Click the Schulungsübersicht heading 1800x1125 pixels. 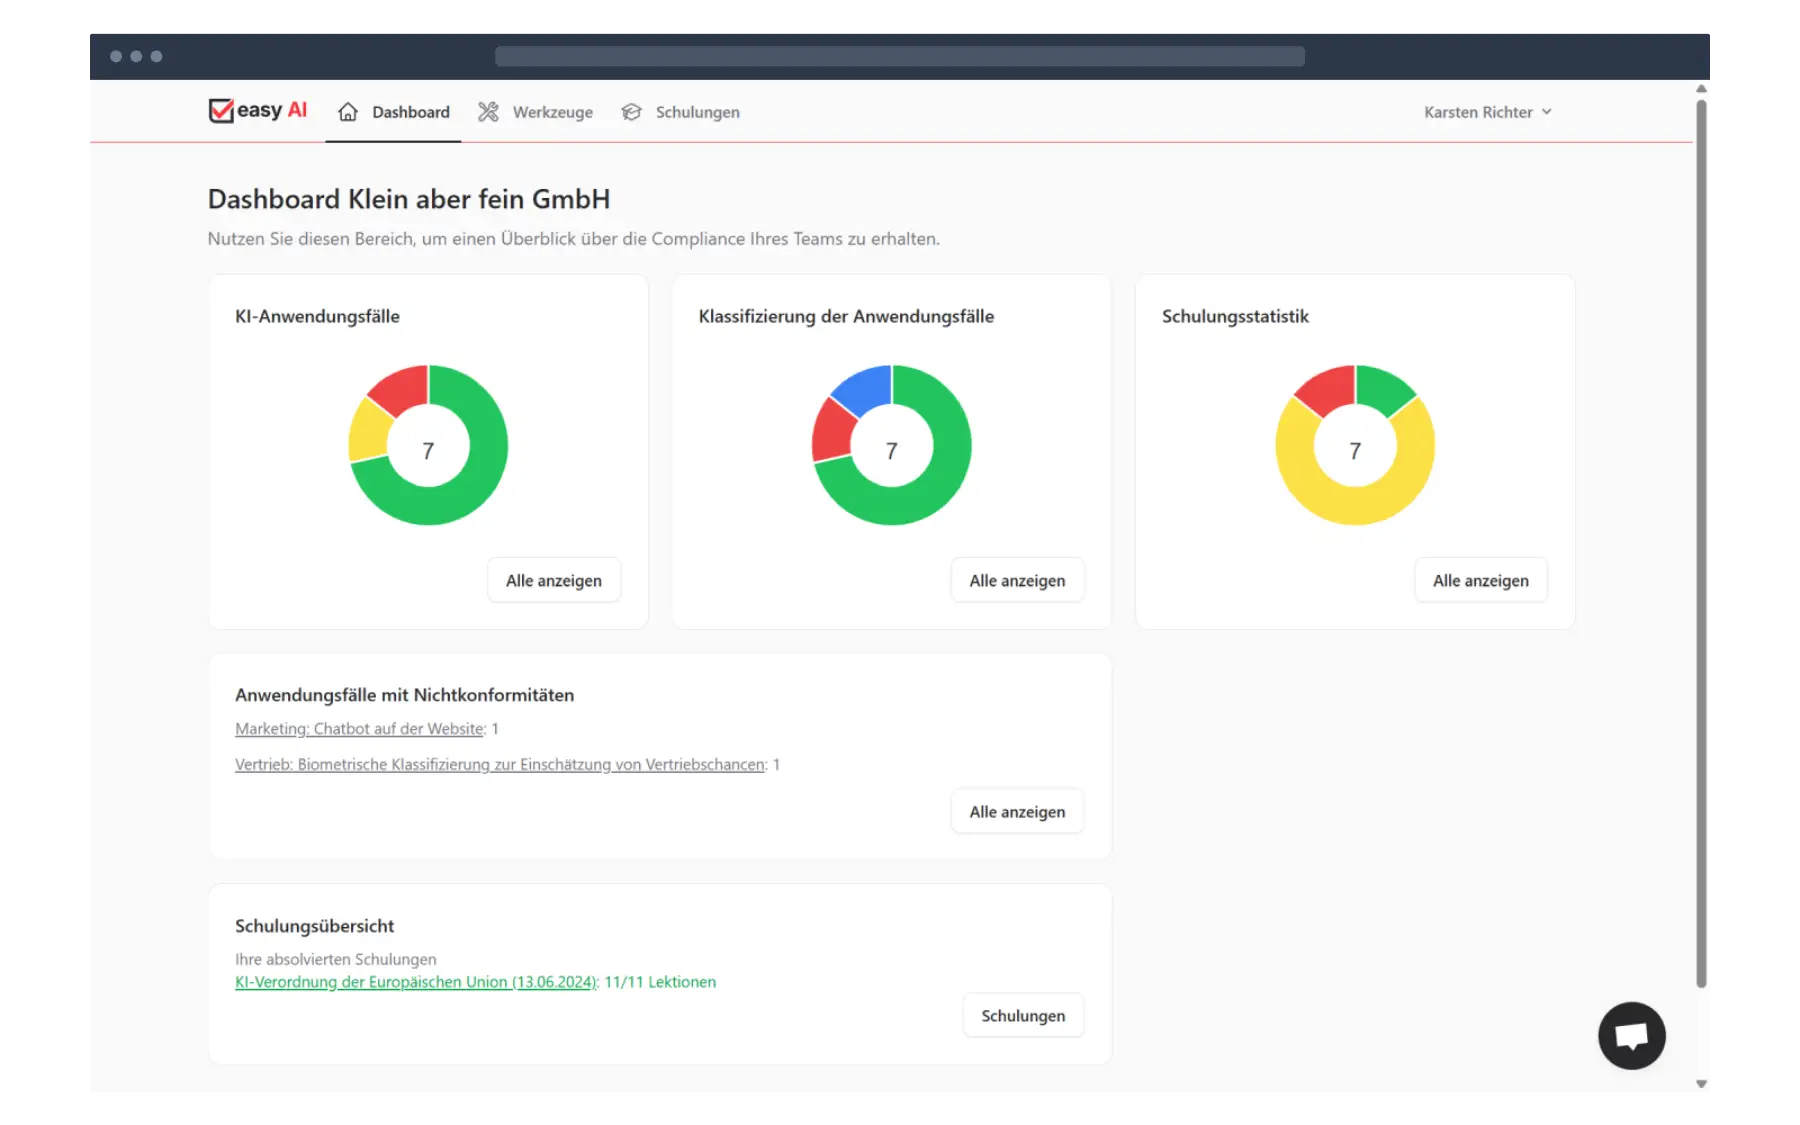pos(314,926)
